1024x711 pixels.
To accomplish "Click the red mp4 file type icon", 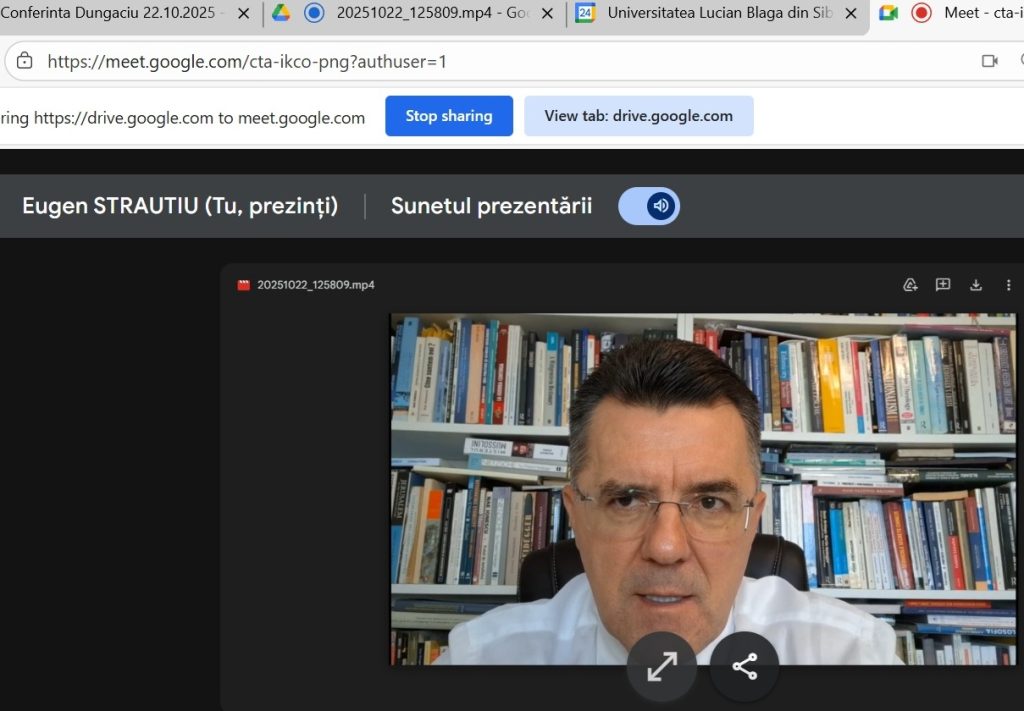I will [243, 285].
